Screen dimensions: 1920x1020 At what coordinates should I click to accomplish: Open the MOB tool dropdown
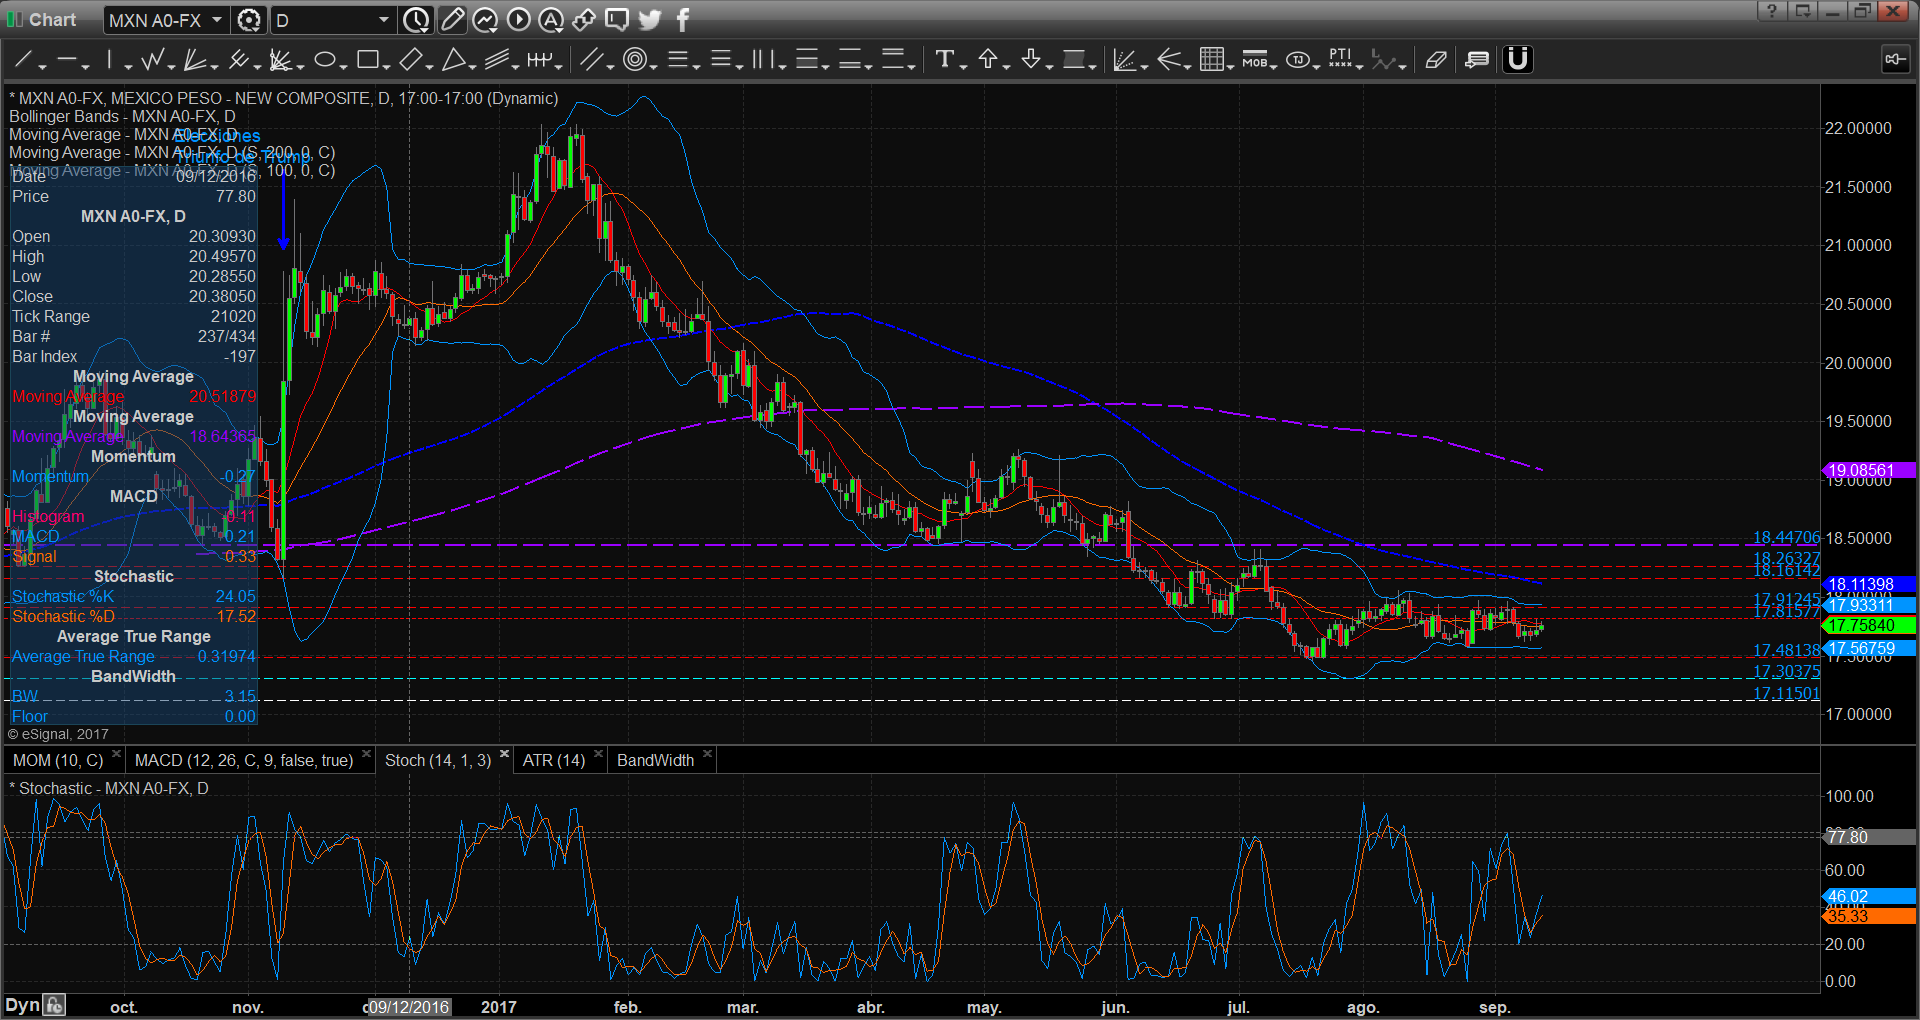pyautogui.click(x=1274, y=65)
